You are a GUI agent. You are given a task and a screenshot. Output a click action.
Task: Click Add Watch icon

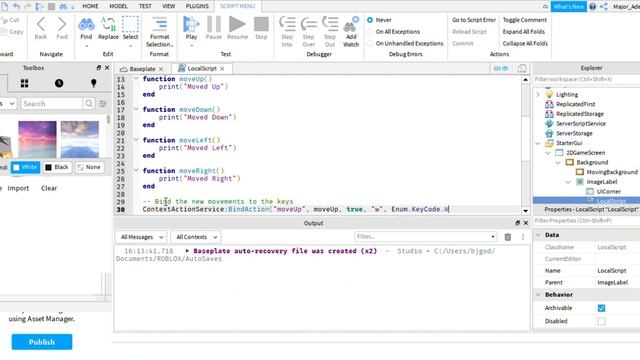pyautogui.click(x=351, y=24)
